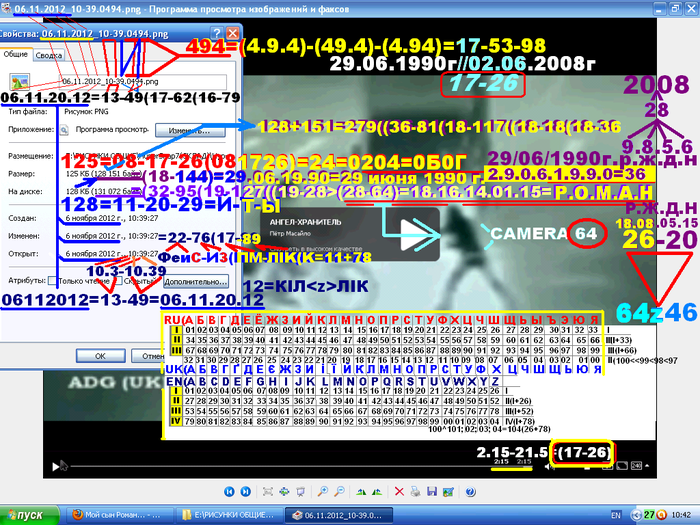The width and height of the screenshot is (700, 525).
Task: Click the Изменить... button
Action: [x=190, y=131]
